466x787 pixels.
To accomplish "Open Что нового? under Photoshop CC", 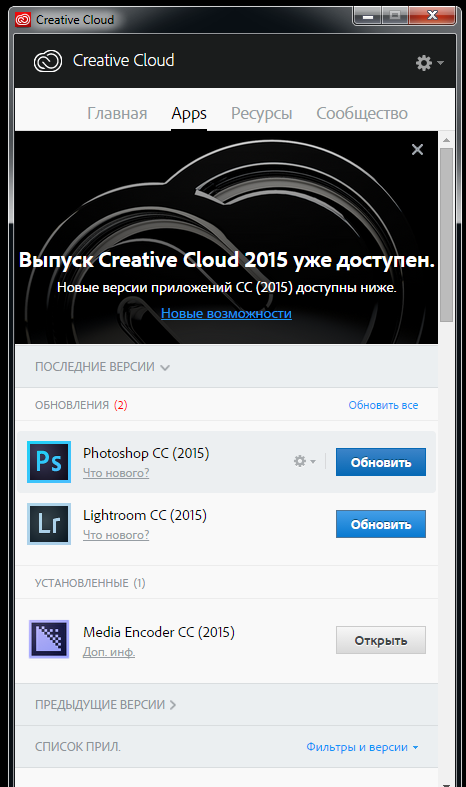I will click(x=116, y=473).
